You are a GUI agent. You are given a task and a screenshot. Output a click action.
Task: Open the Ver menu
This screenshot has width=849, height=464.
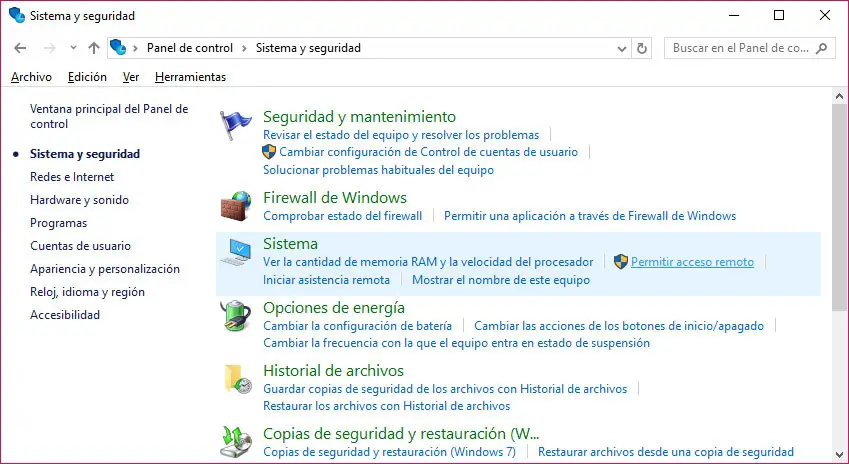131,77
